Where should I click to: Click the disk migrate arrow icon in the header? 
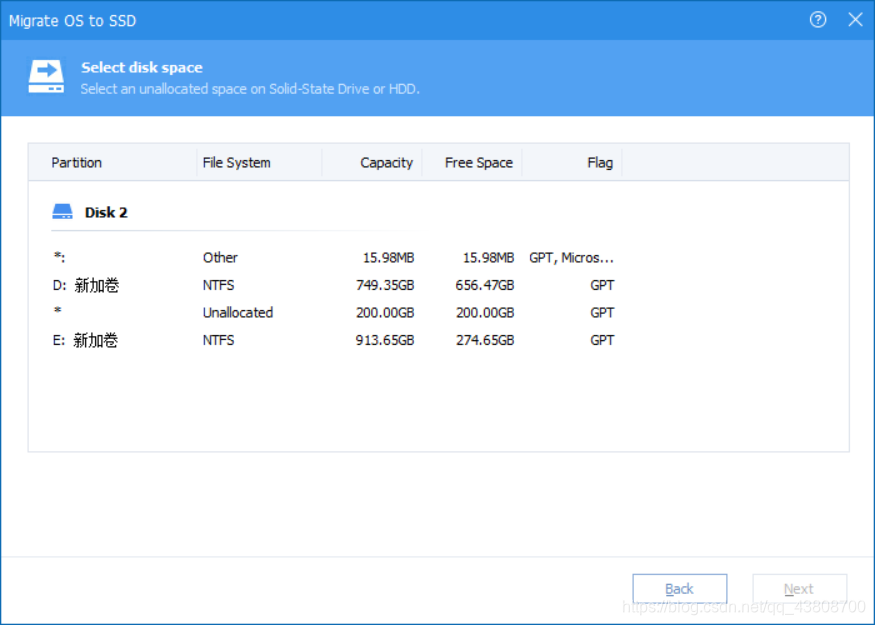click(46, 77)
